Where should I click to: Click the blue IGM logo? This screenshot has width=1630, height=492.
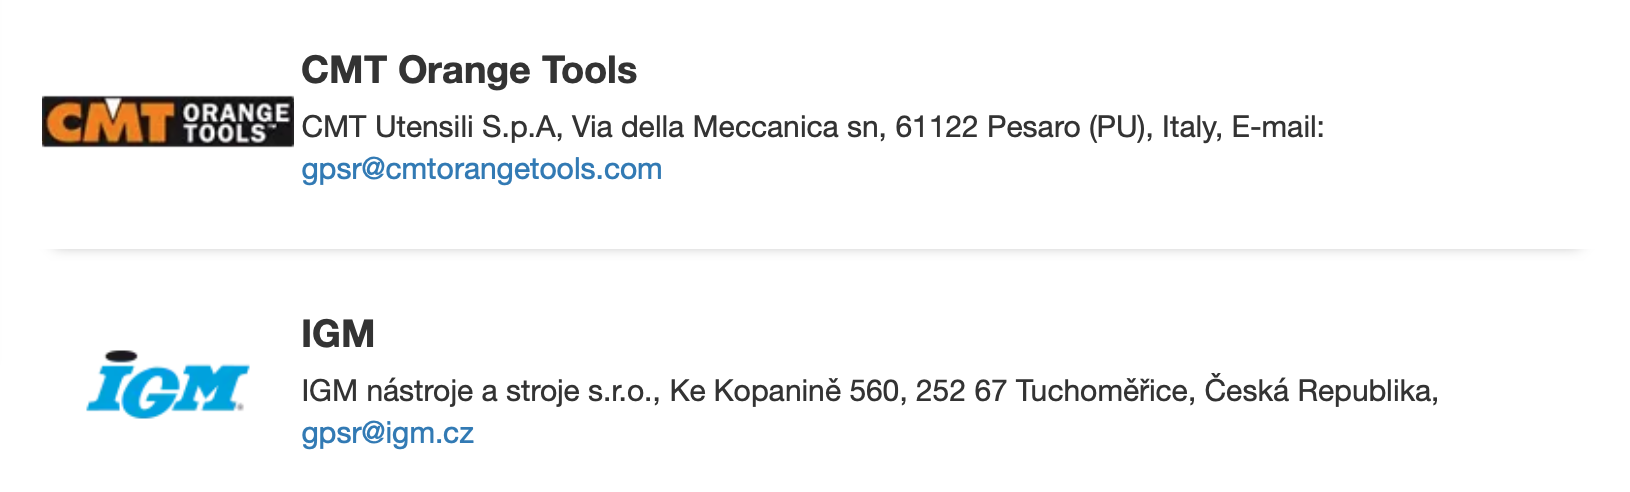point(168,385)
